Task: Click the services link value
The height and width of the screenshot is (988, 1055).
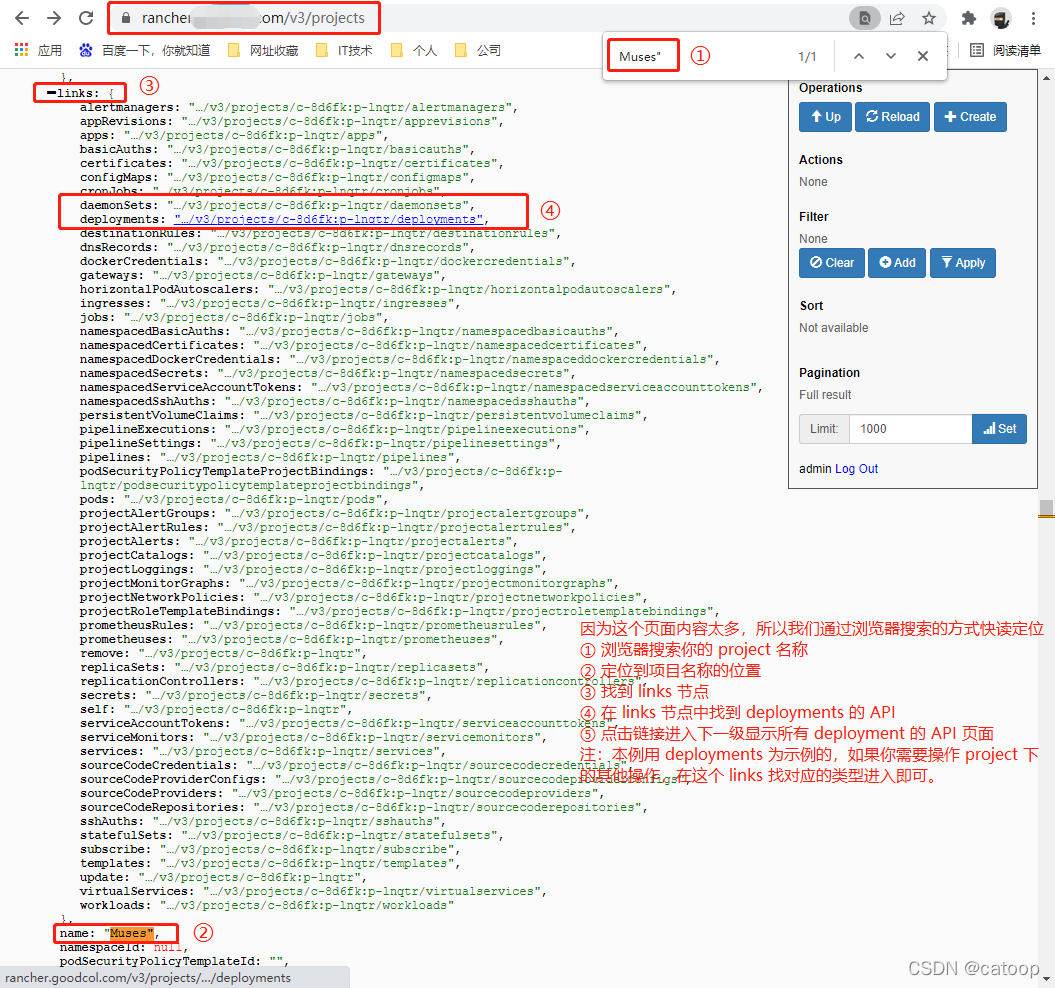Action: click(x=296, y=751)
